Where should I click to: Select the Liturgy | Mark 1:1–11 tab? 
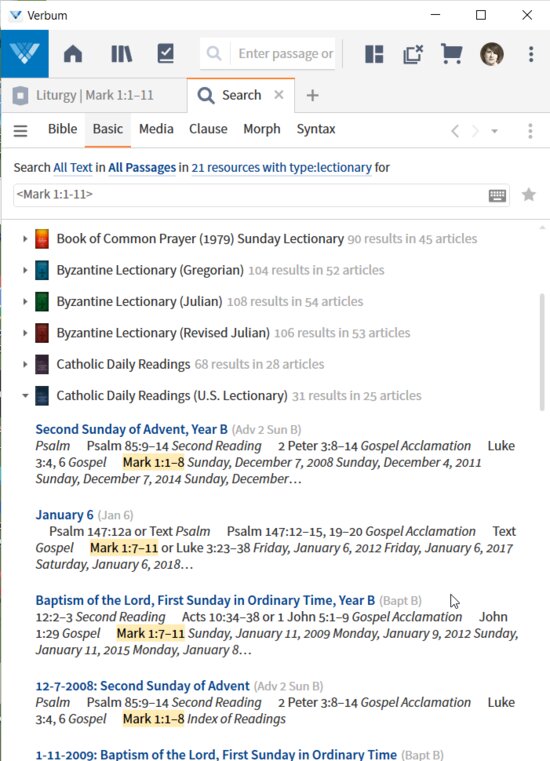(x=94, y=95)
